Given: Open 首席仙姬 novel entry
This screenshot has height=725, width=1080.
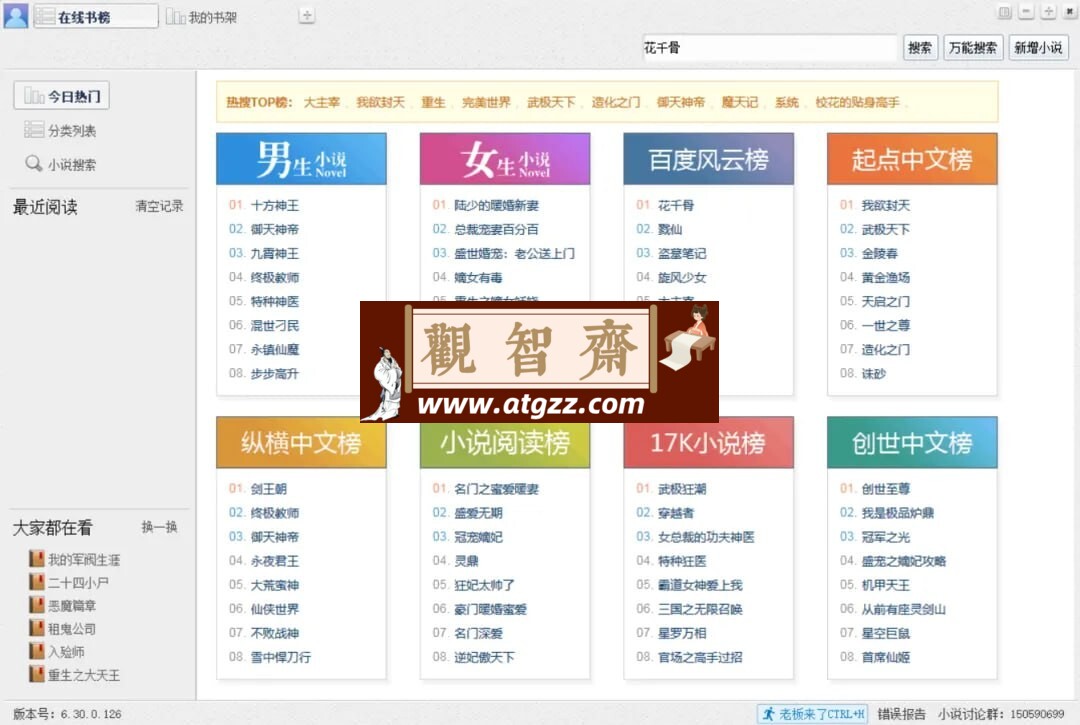Looking at the screenshot, I should pyautogui.click(x=886, y=657).
